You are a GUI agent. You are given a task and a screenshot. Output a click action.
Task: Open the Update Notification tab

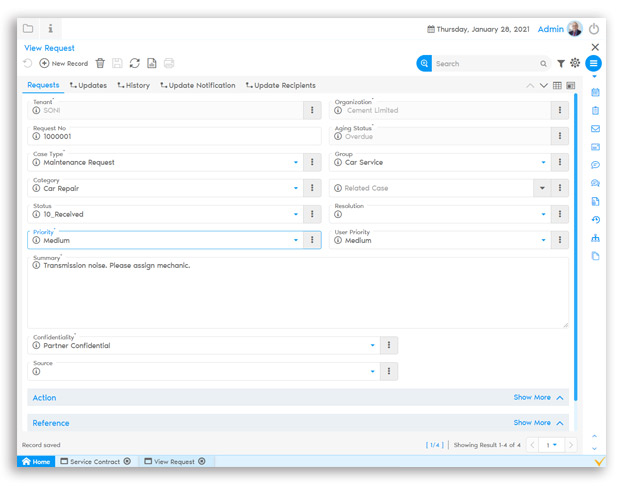pyautogui.click(x=196, y=86)
